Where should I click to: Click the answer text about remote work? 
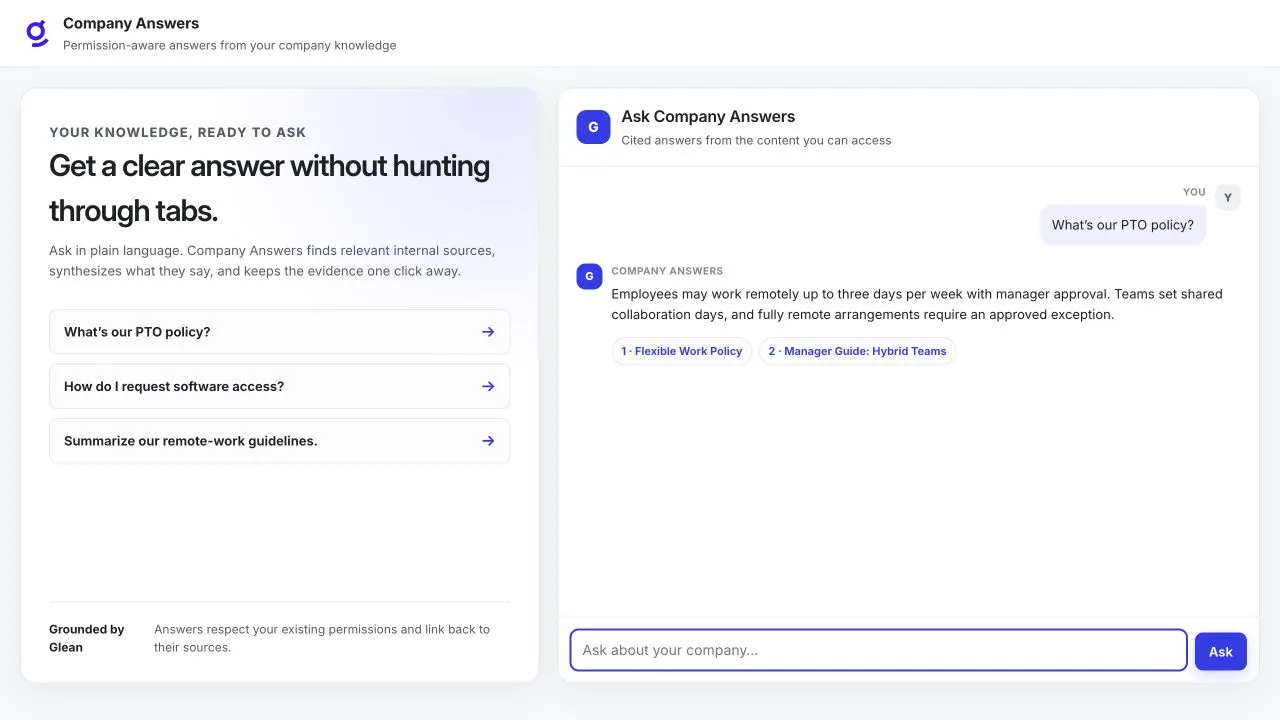917,304
